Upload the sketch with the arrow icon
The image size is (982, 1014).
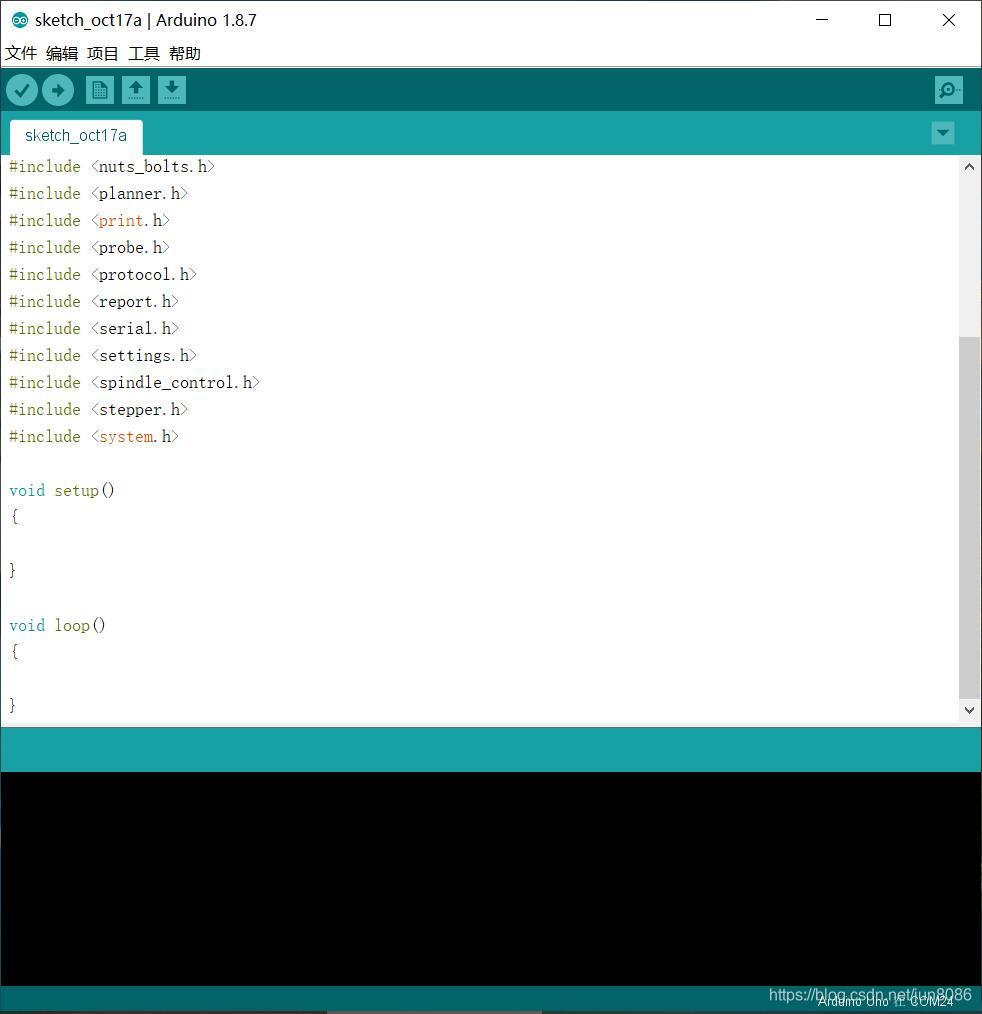(x=58, y=90)
